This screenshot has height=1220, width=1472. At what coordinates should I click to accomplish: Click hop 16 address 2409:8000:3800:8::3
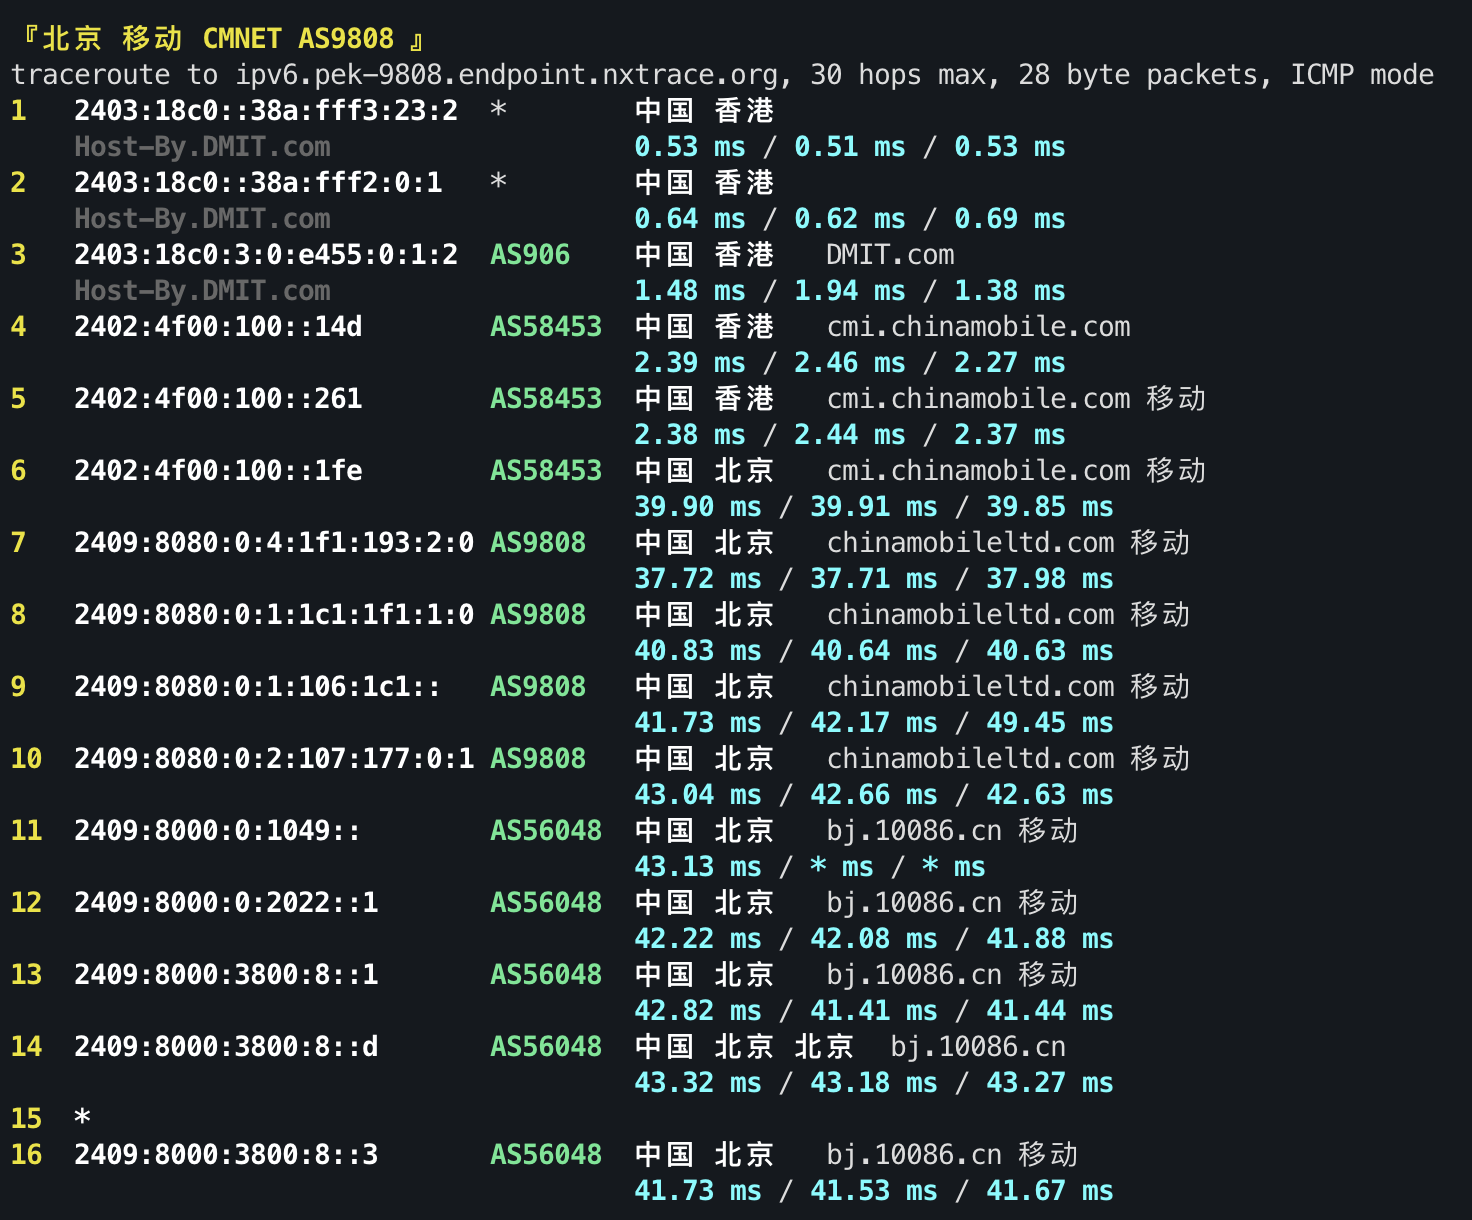[x=226, y=1154]
